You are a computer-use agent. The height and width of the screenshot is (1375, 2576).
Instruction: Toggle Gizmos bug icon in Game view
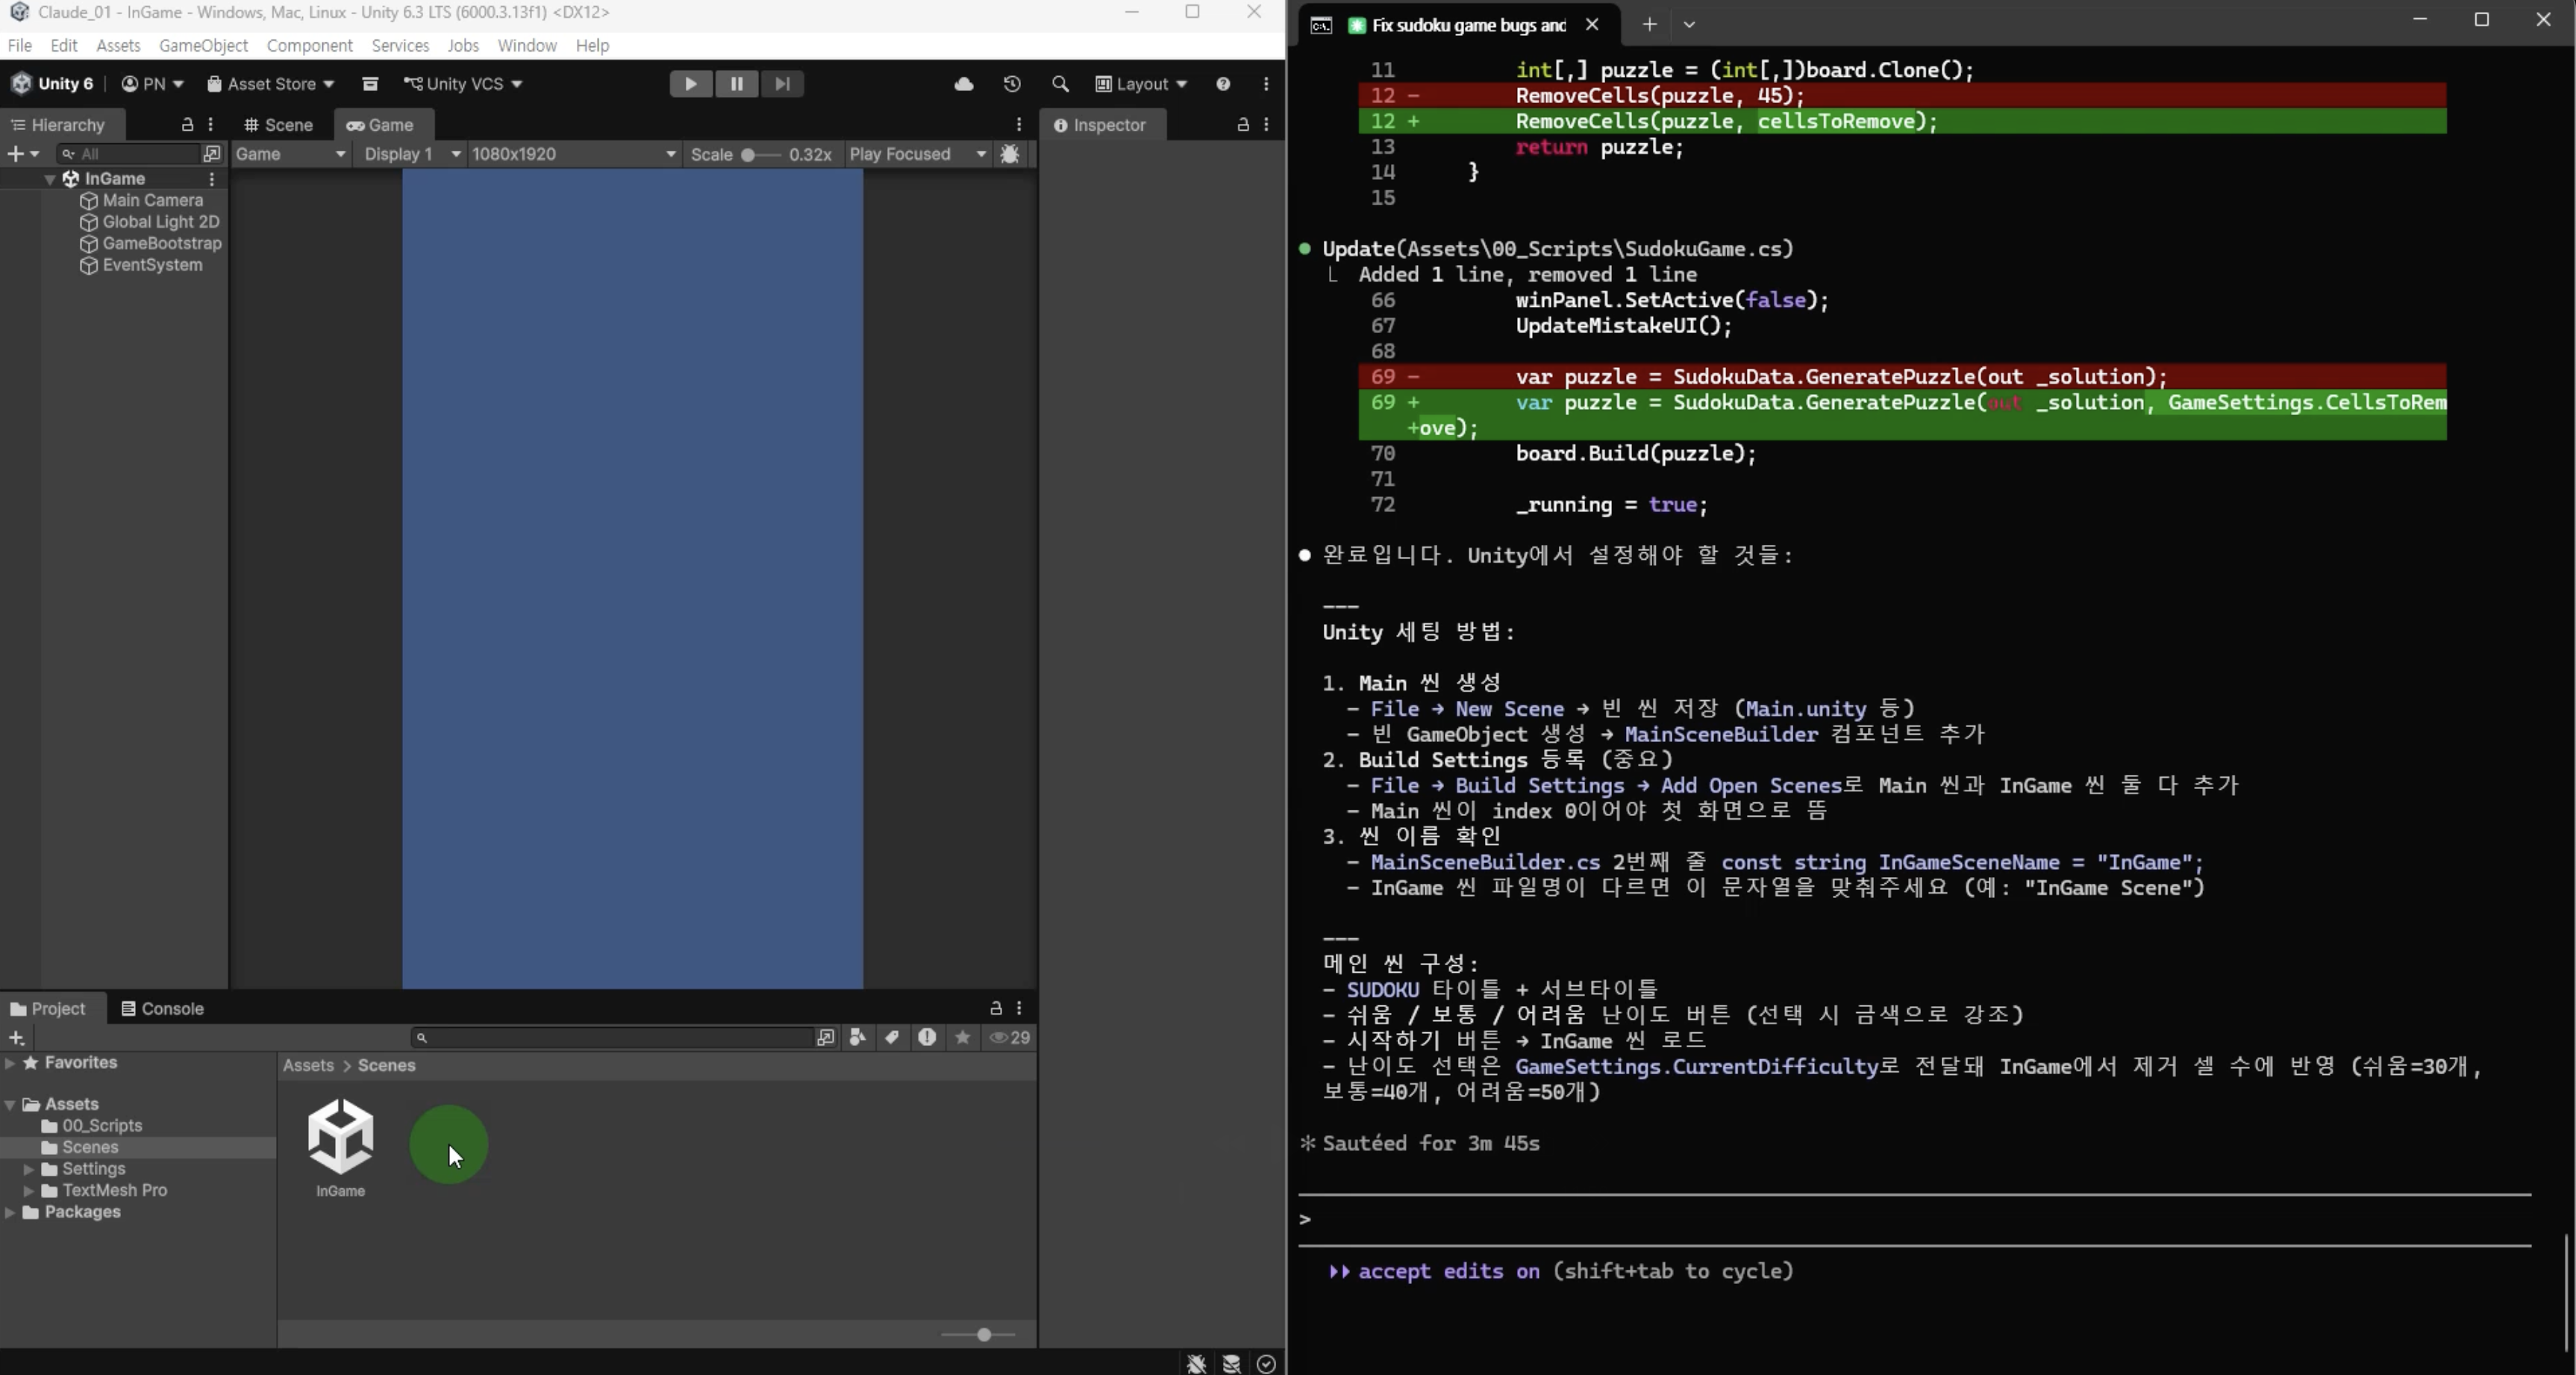coord(1010,154)
